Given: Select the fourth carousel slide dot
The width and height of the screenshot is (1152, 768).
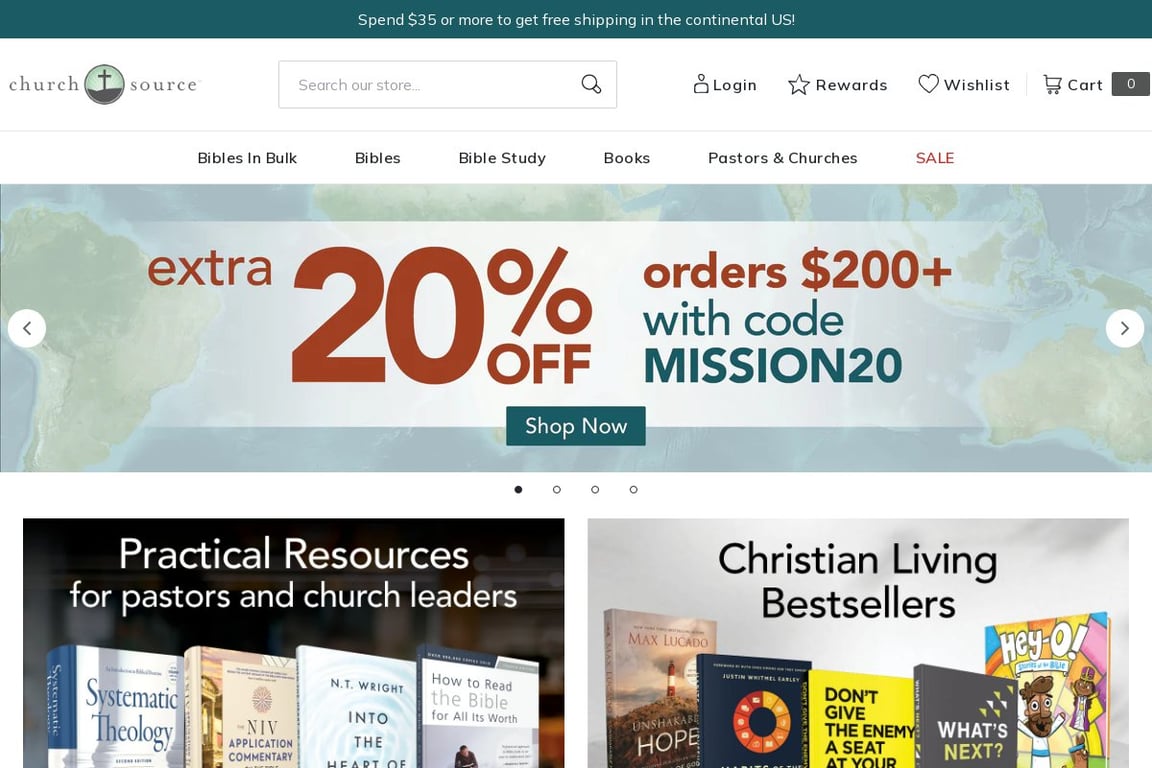Looking at the screenshot, I should (633, 489).
